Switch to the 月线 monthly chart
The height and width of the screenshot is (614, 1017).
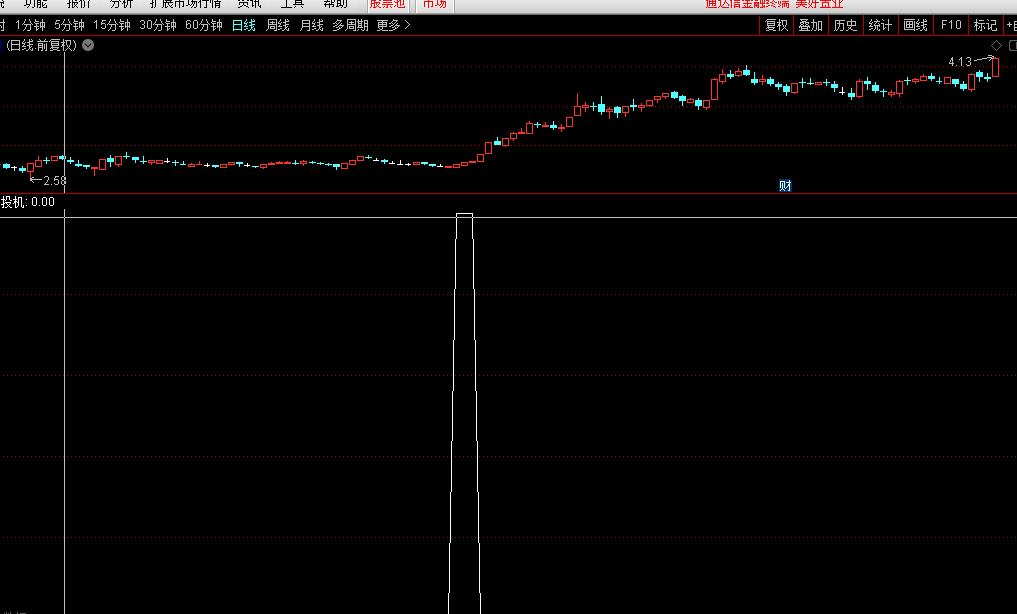pyautogui.click(x=312, y=25)
